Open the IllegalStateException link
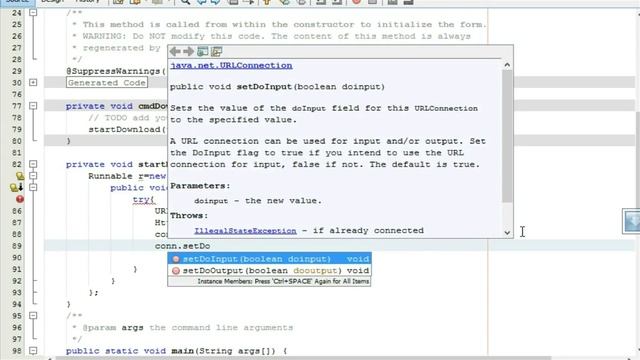Viewport: 640px width, 360px height. [x=245, y=231]
